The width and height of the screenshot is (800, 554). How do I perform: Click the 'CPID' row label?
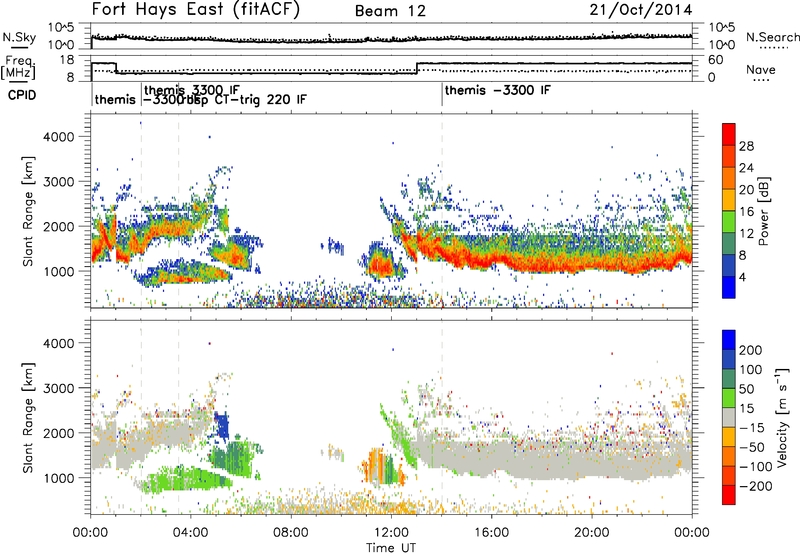(22, 95)
